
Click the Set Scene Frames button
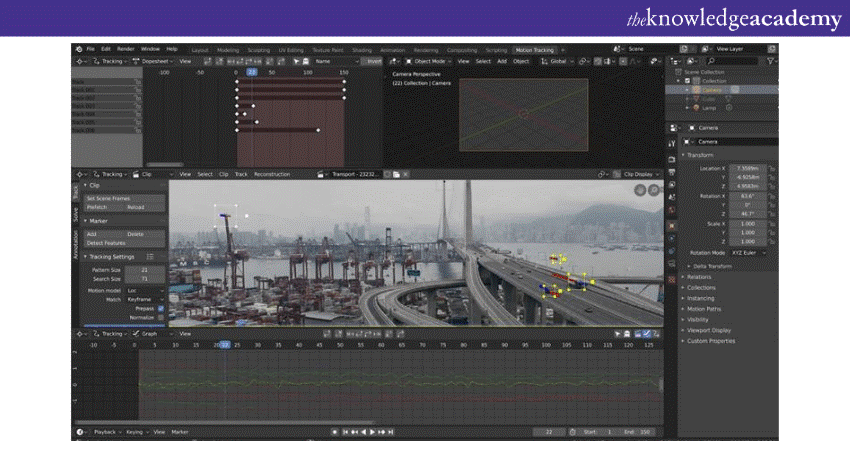[x=107, y=199]
